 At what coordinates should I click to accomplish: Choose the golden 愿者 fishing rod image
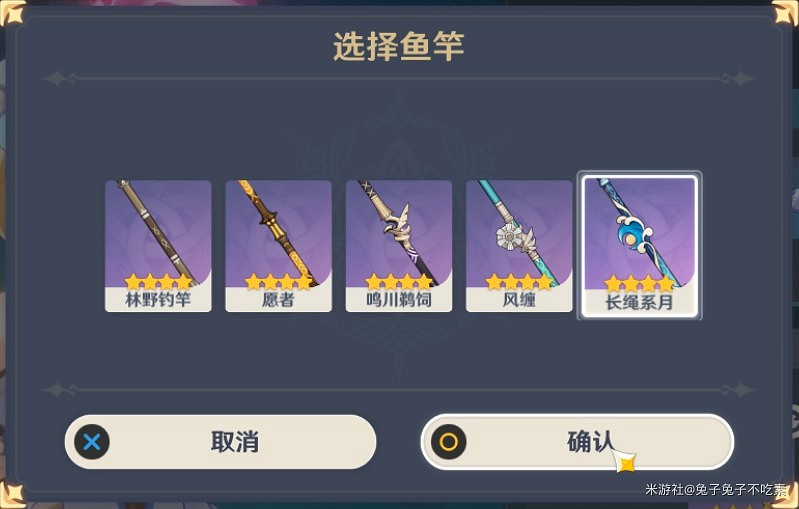(278, 234)
